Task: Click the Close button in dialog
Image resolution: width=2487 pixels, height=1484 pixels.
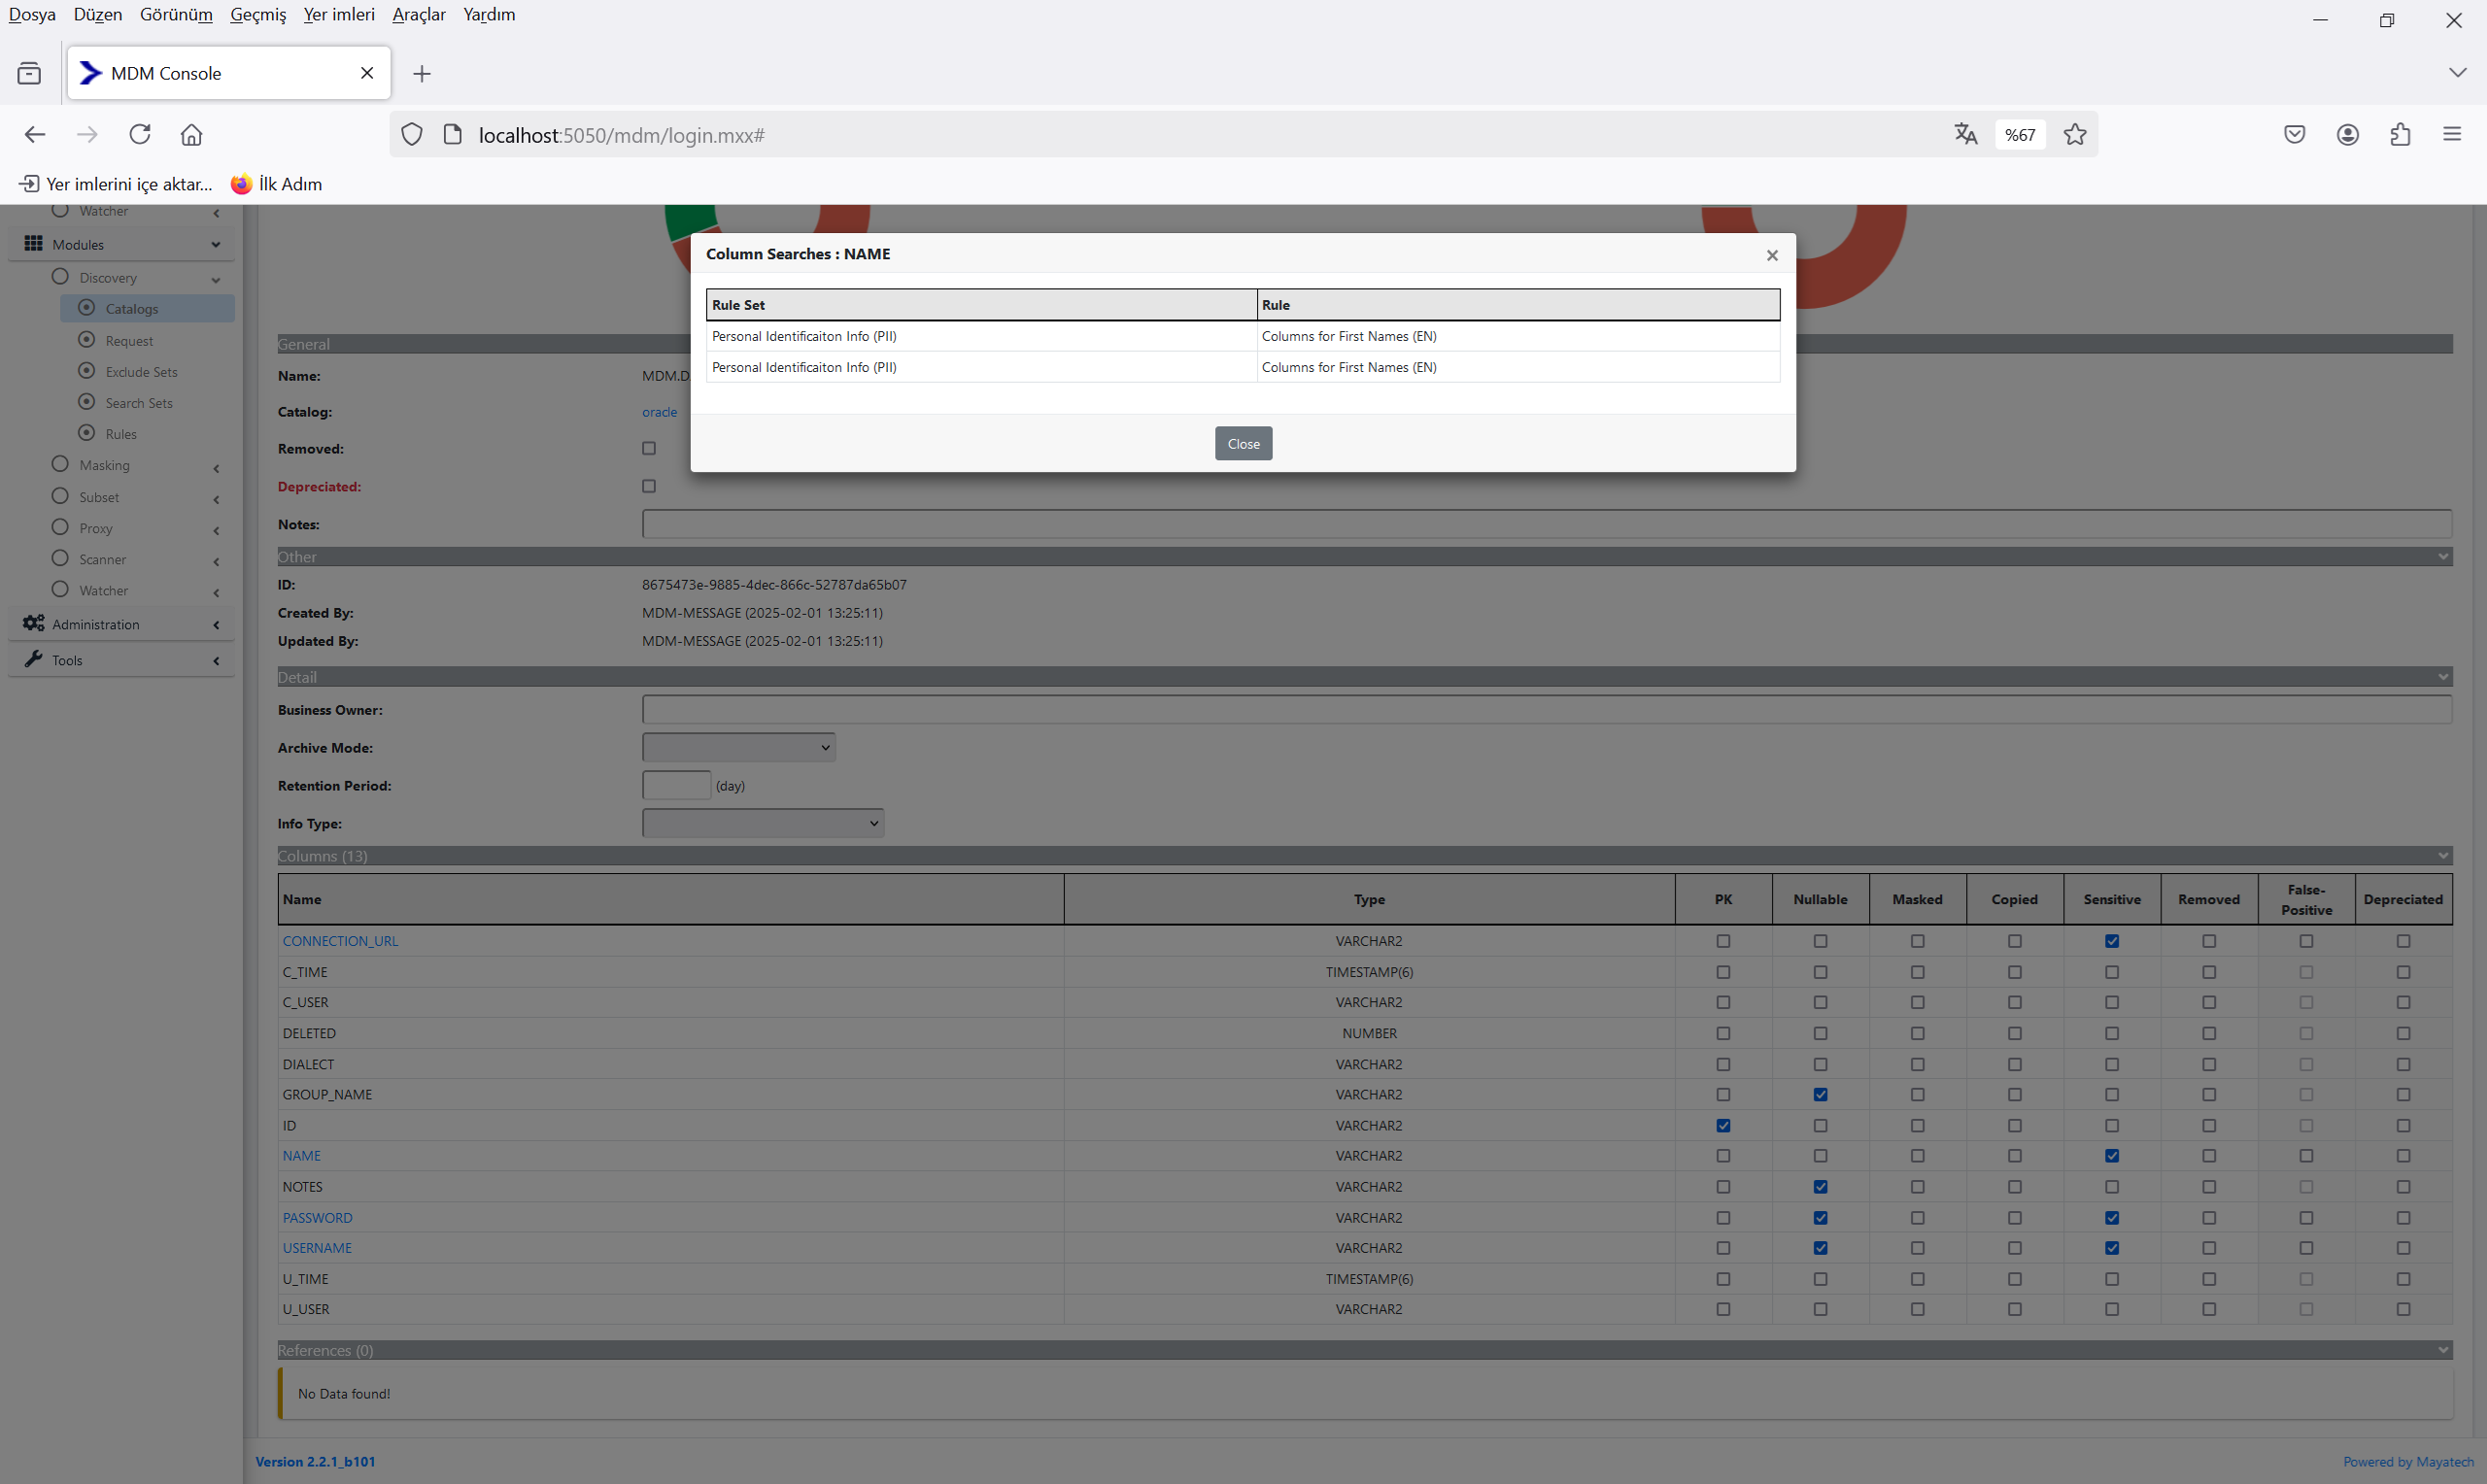Action: [1243, 443]
